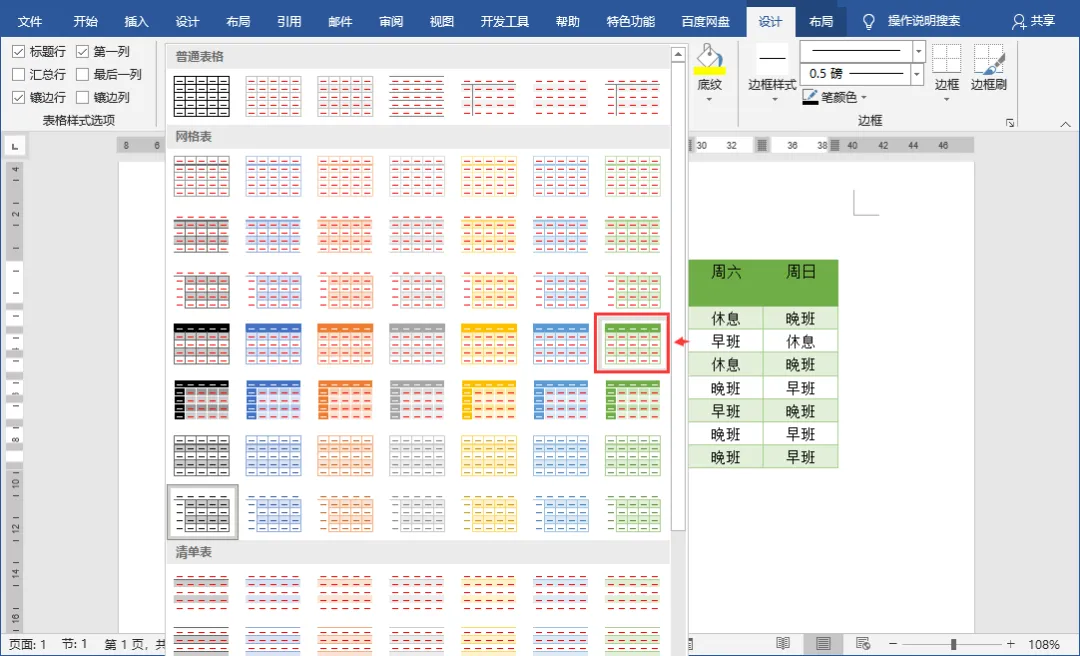
Task: Toggle the 镶边行 checkbox
Action: coord(19,97)
